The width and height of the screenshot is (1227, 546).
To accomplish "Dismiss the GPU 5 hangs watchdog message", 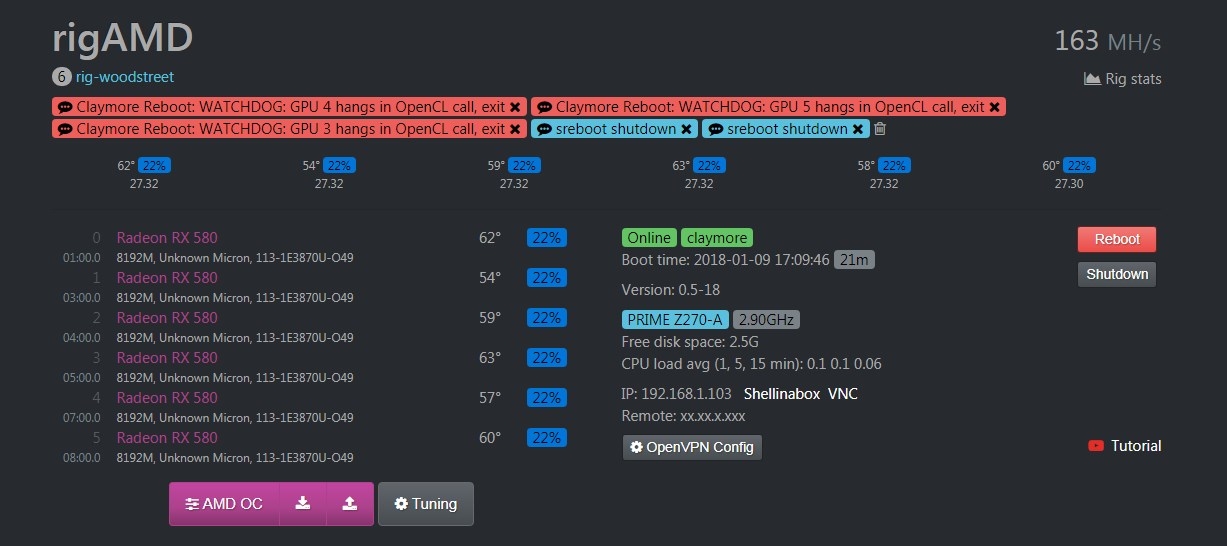I will (x=995, y=107).
